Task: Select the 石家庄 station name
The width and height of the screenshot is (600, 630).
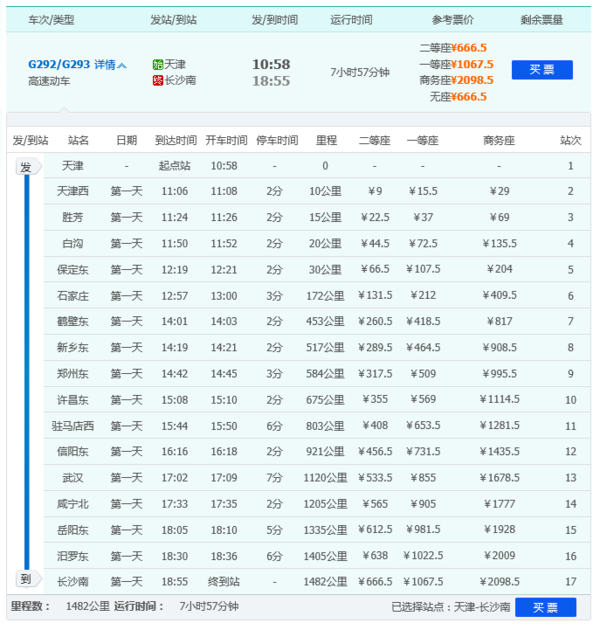Action: (x=73, y=296)
